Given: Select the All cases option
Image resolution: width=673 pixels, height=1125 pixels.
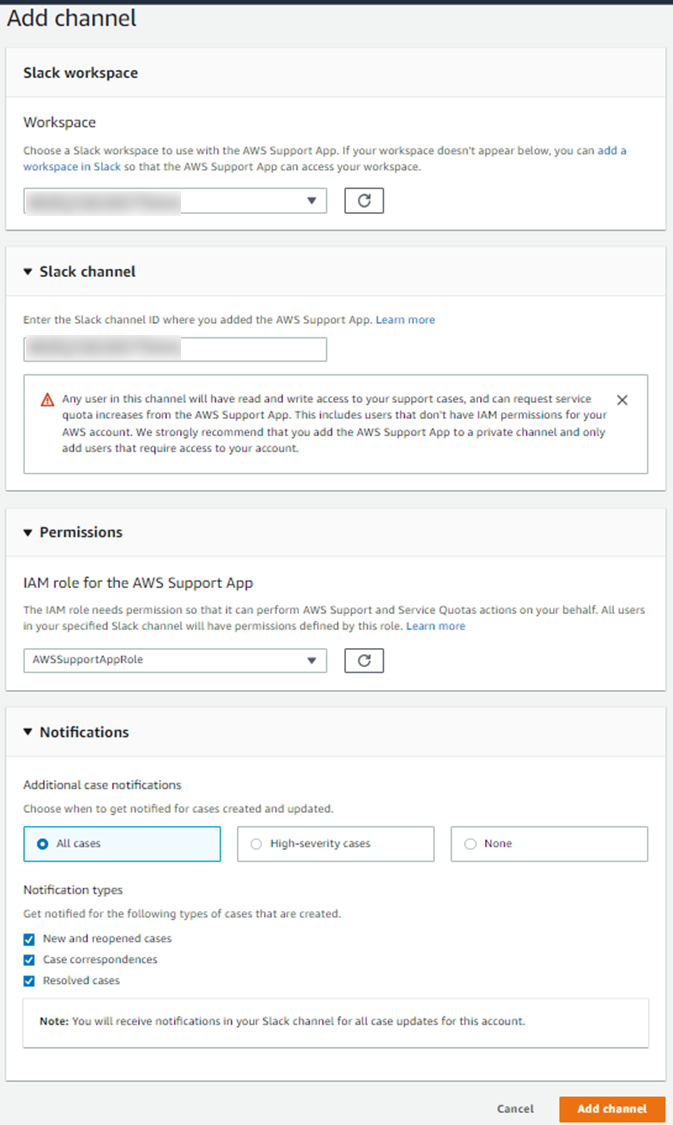Looking at the screenshot, I should pos(122,844).
